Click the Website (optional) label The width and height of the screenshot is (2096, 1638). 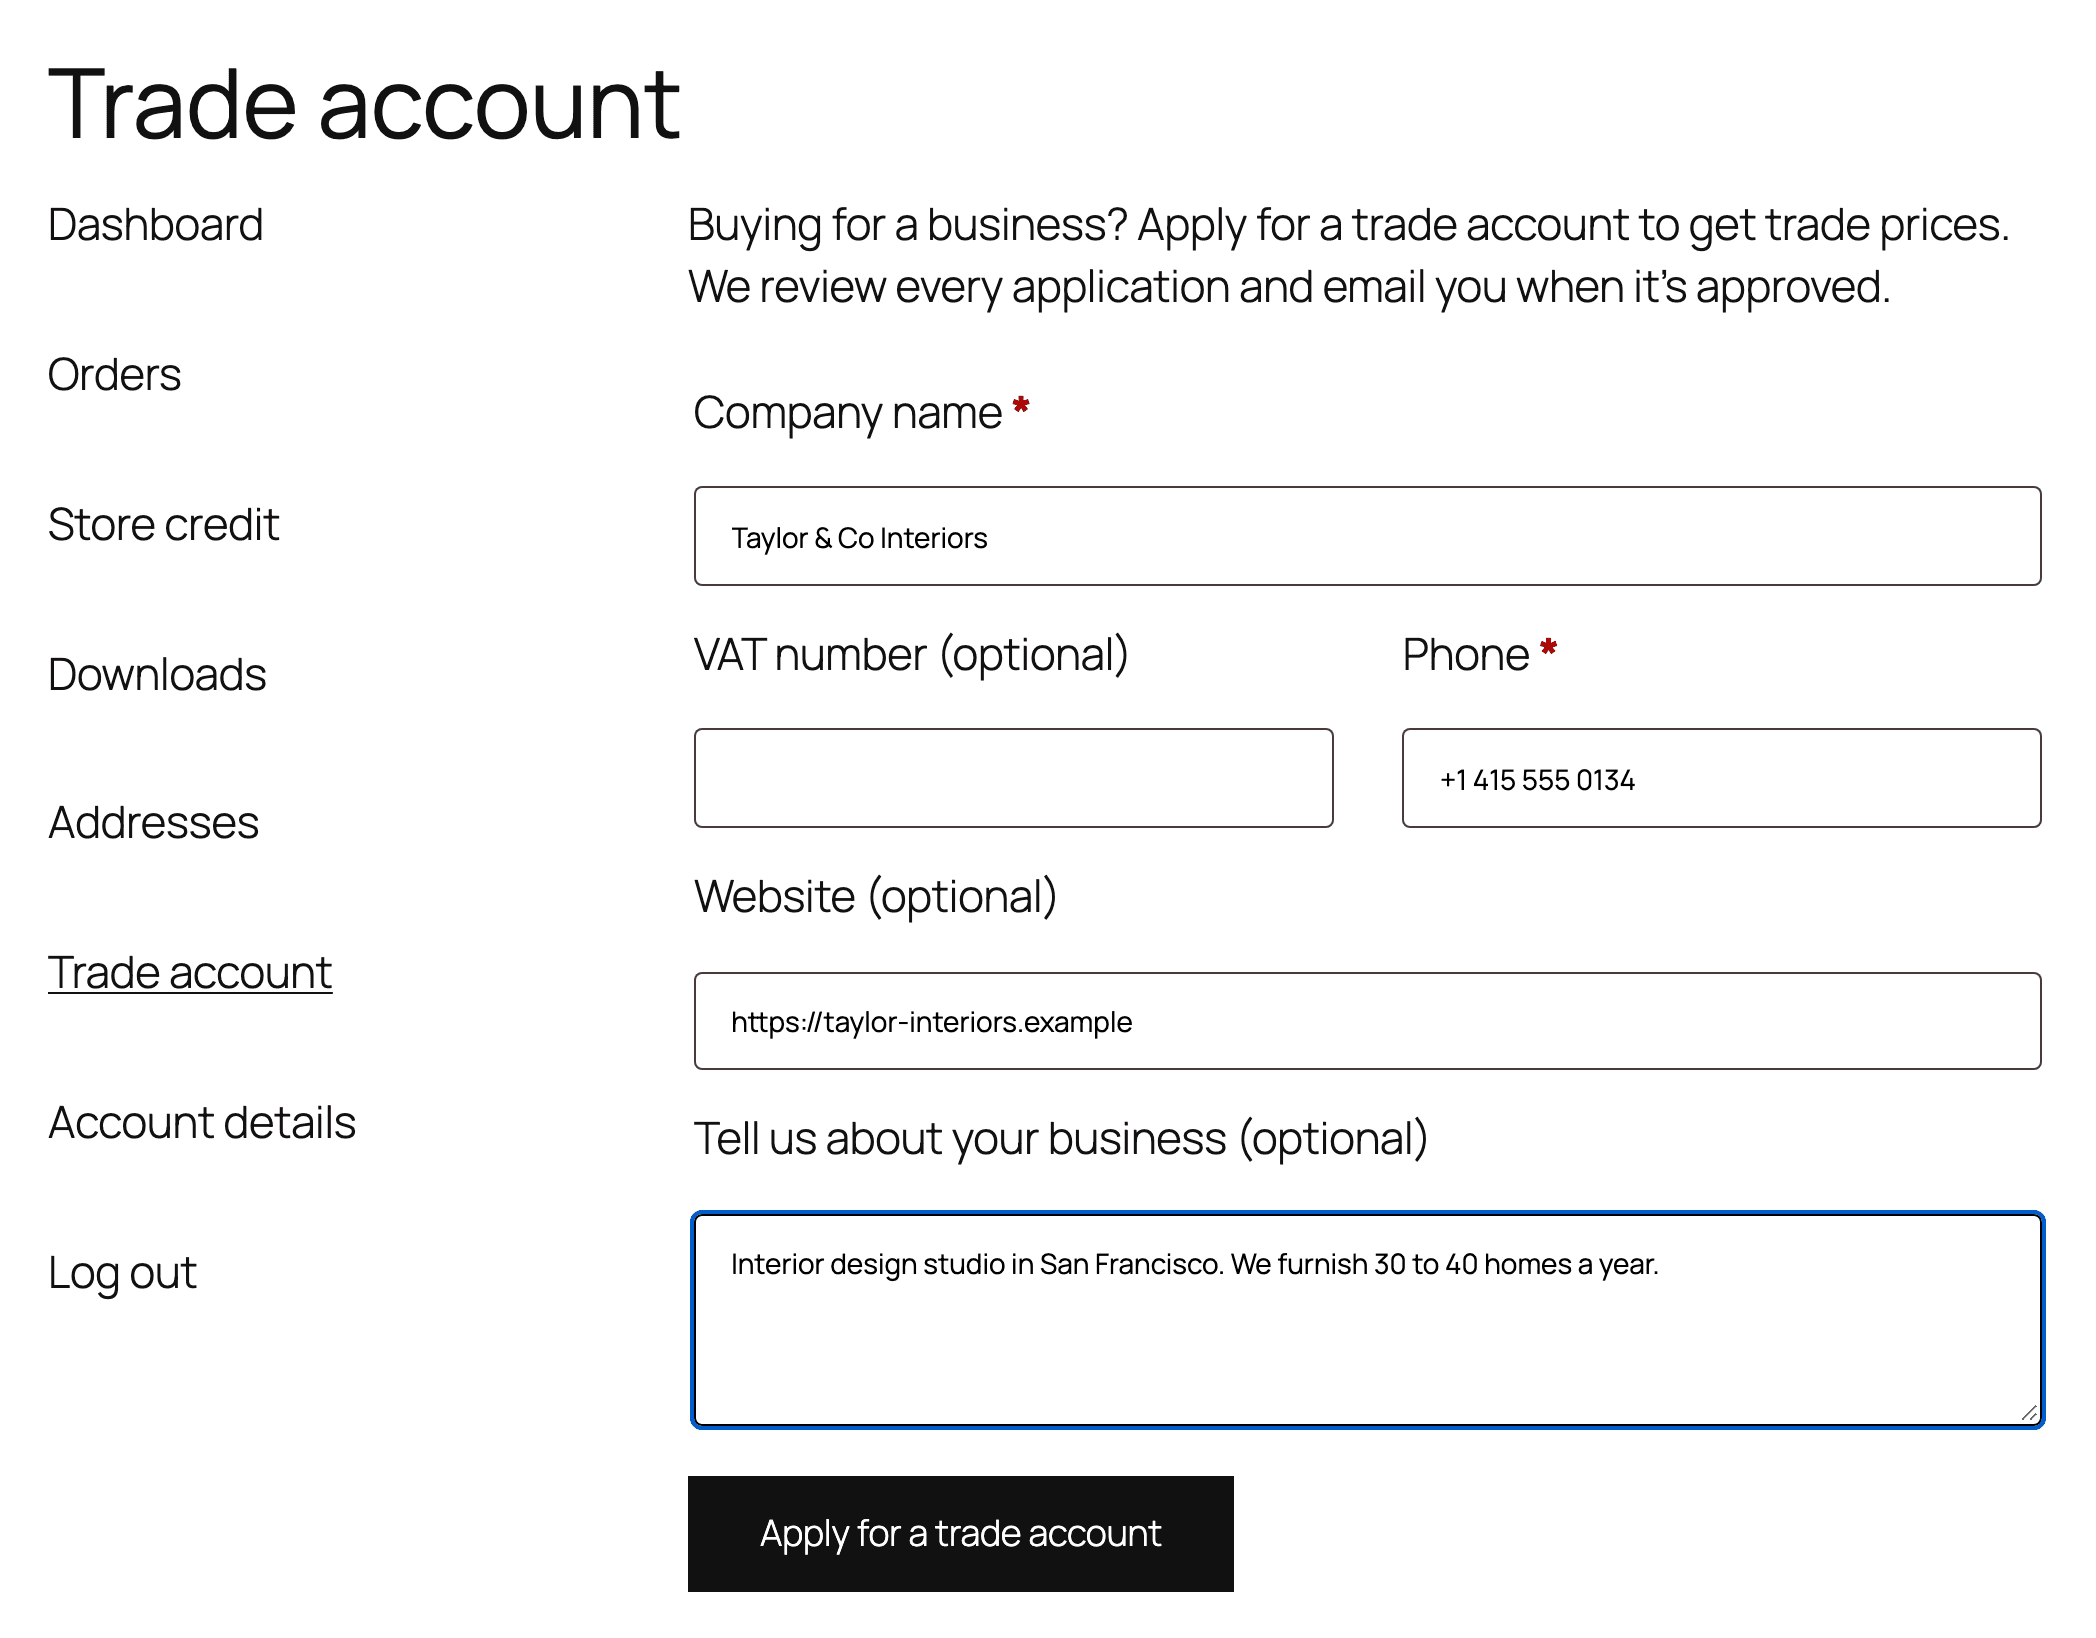pyautogui.click(x=875, y=897)
